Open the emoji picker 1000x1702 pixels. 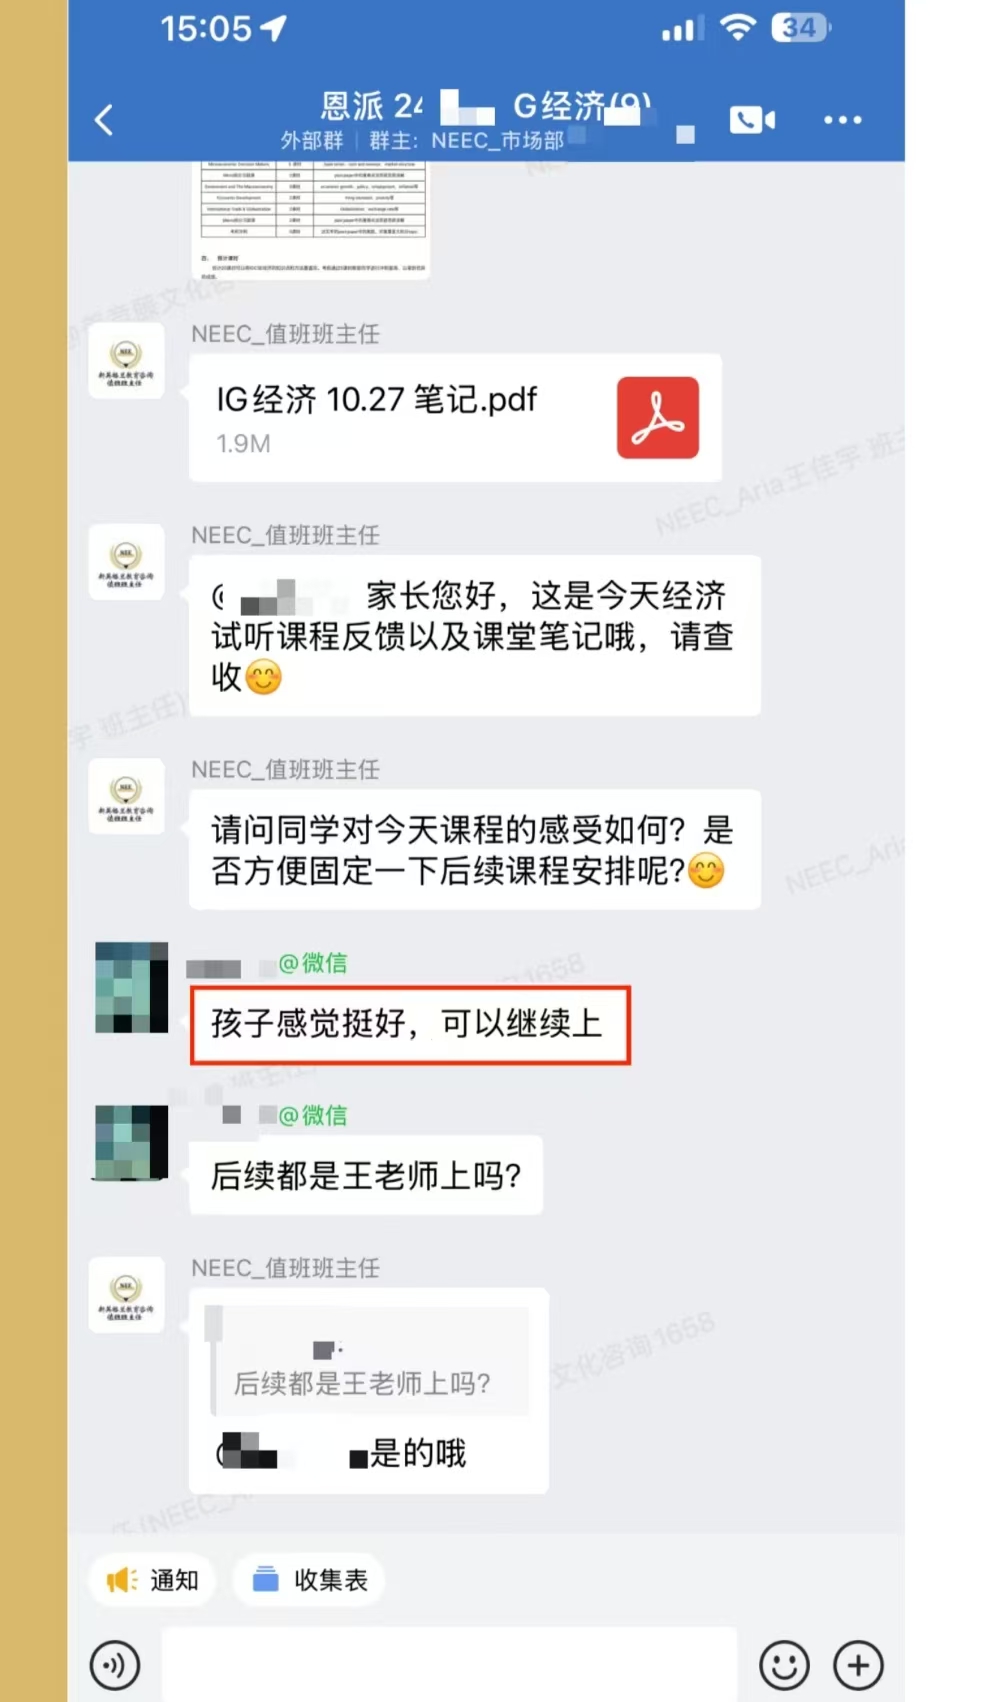click(x=784, y=1665)
